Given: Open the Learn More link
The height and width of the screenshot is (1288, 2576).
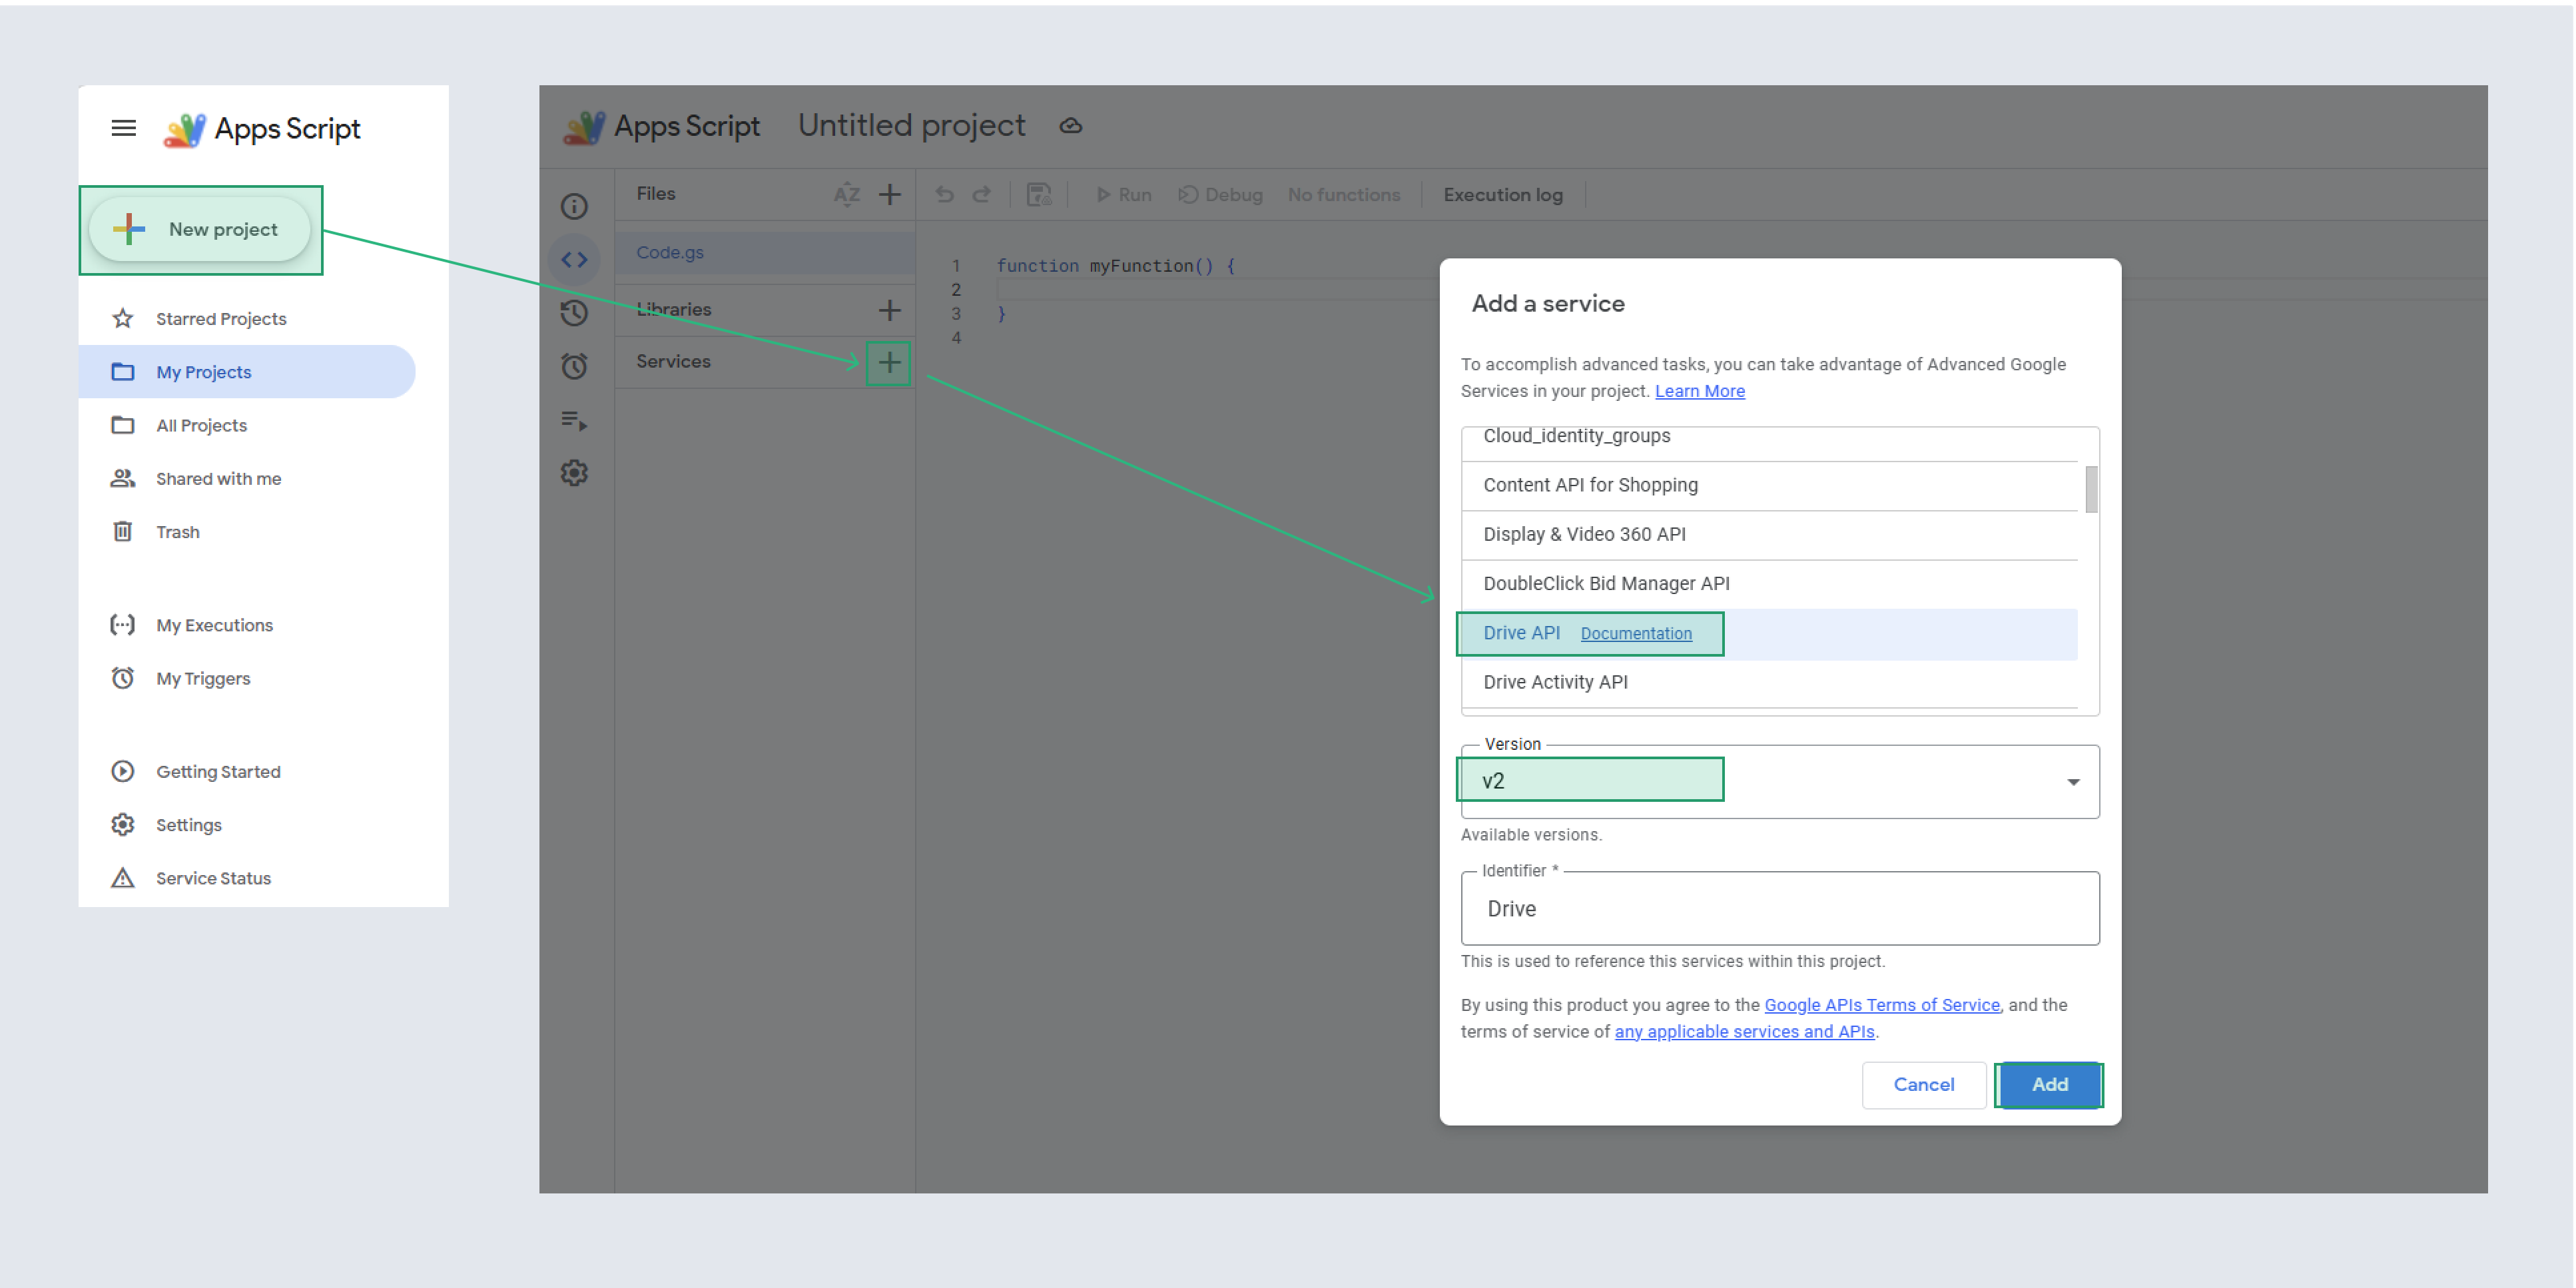Looking at the screenshot, I should 1699,391.
